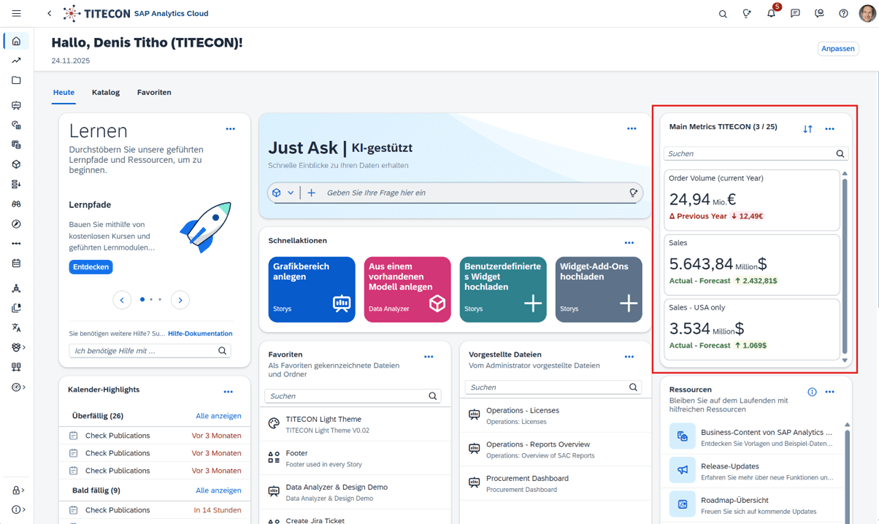This screenshot has height=524, width=879.
Task: Click the Main Metrics Suchen search field
Action: tap(750, 154)
